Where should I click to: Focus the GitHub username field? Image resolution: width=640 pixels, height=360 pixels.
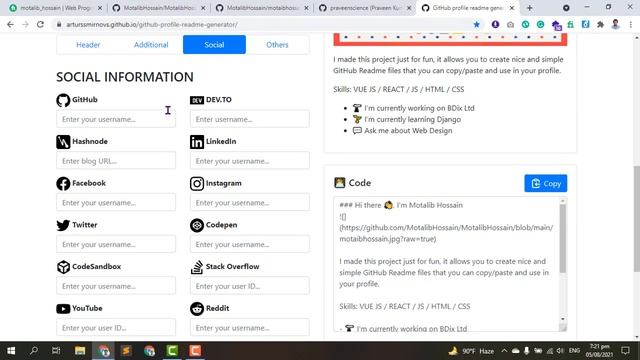click(116, 119)
